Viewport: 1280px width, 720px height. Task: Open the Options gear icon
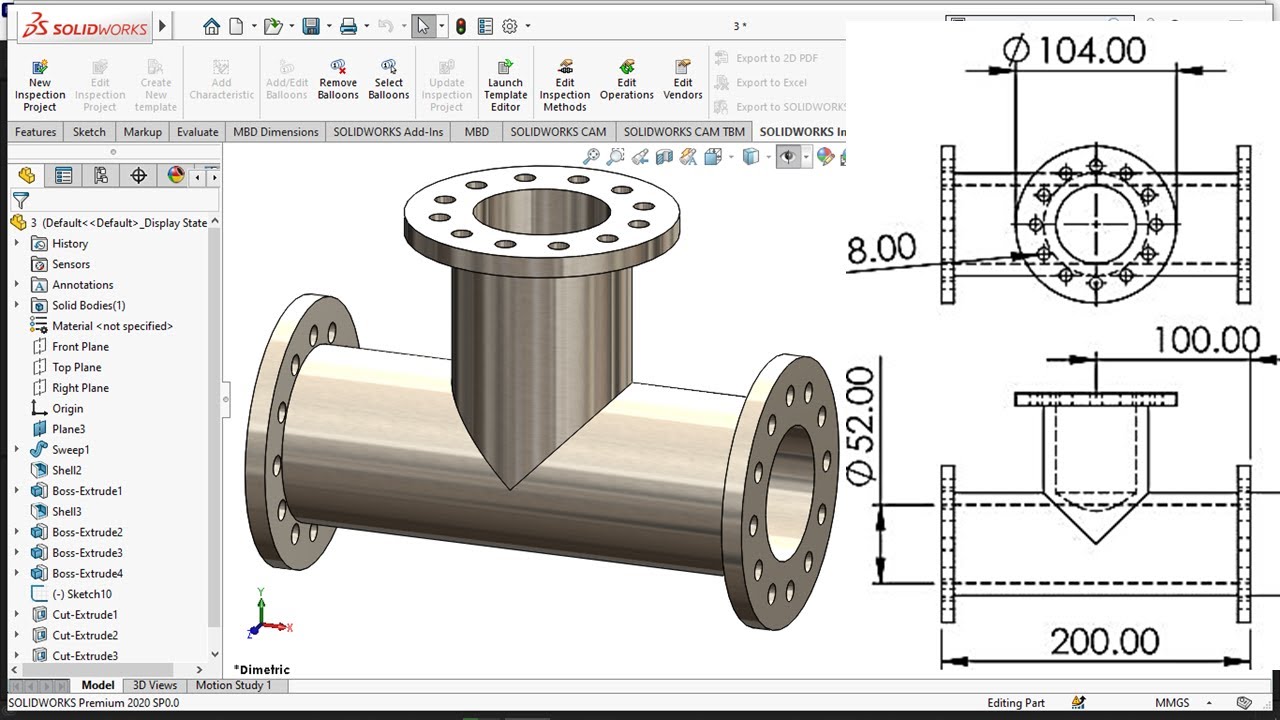(510, 27)
